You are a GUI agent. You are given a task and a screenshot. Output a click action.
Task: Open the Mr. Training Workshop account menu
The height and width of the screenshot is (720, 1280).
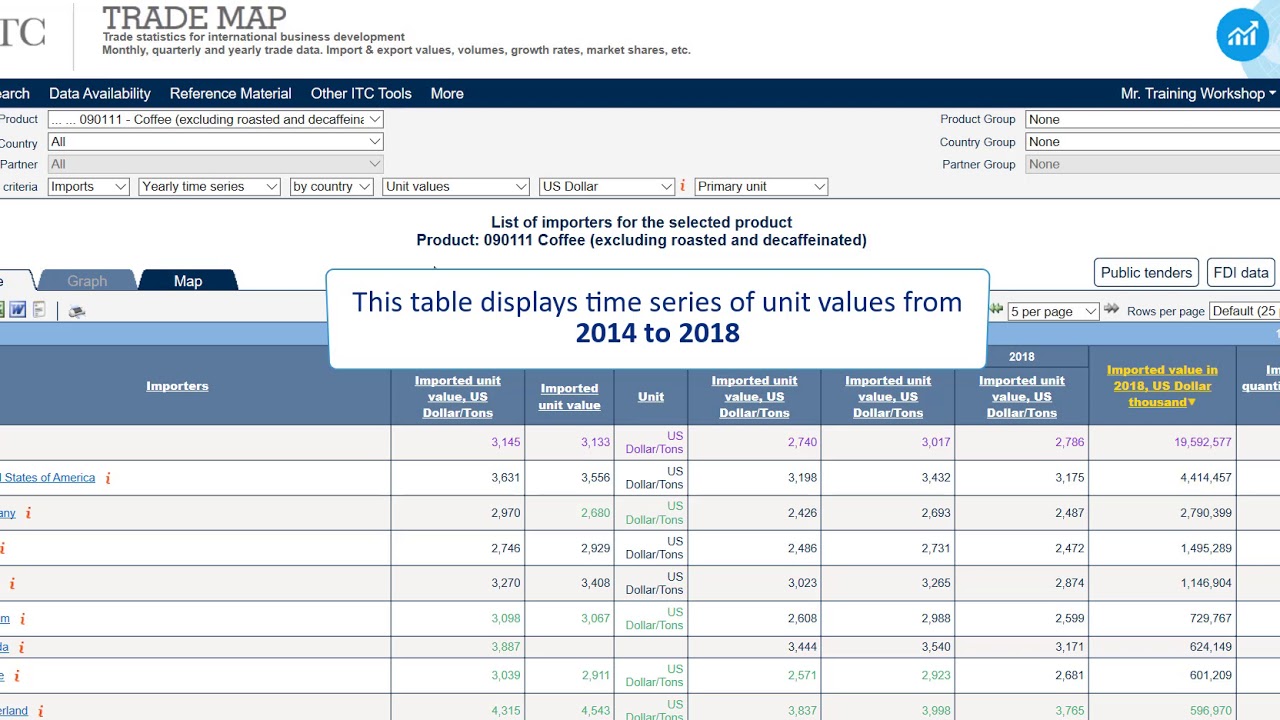[1198, 93]
